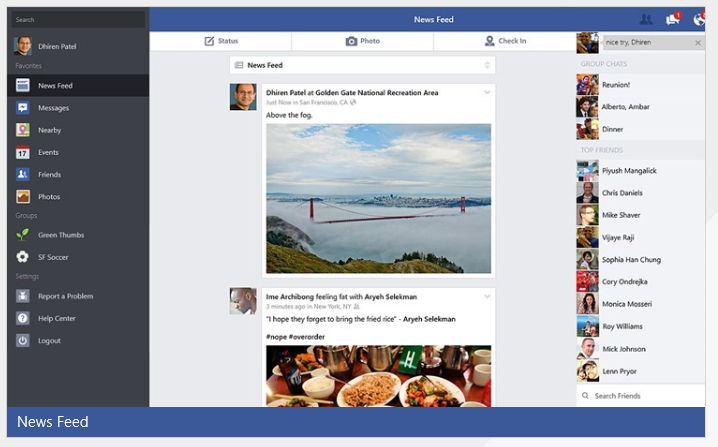Screen dimensions: 718x447
Task: Open the Golden Gate bridge photo
Action: (x=378, y=198)
